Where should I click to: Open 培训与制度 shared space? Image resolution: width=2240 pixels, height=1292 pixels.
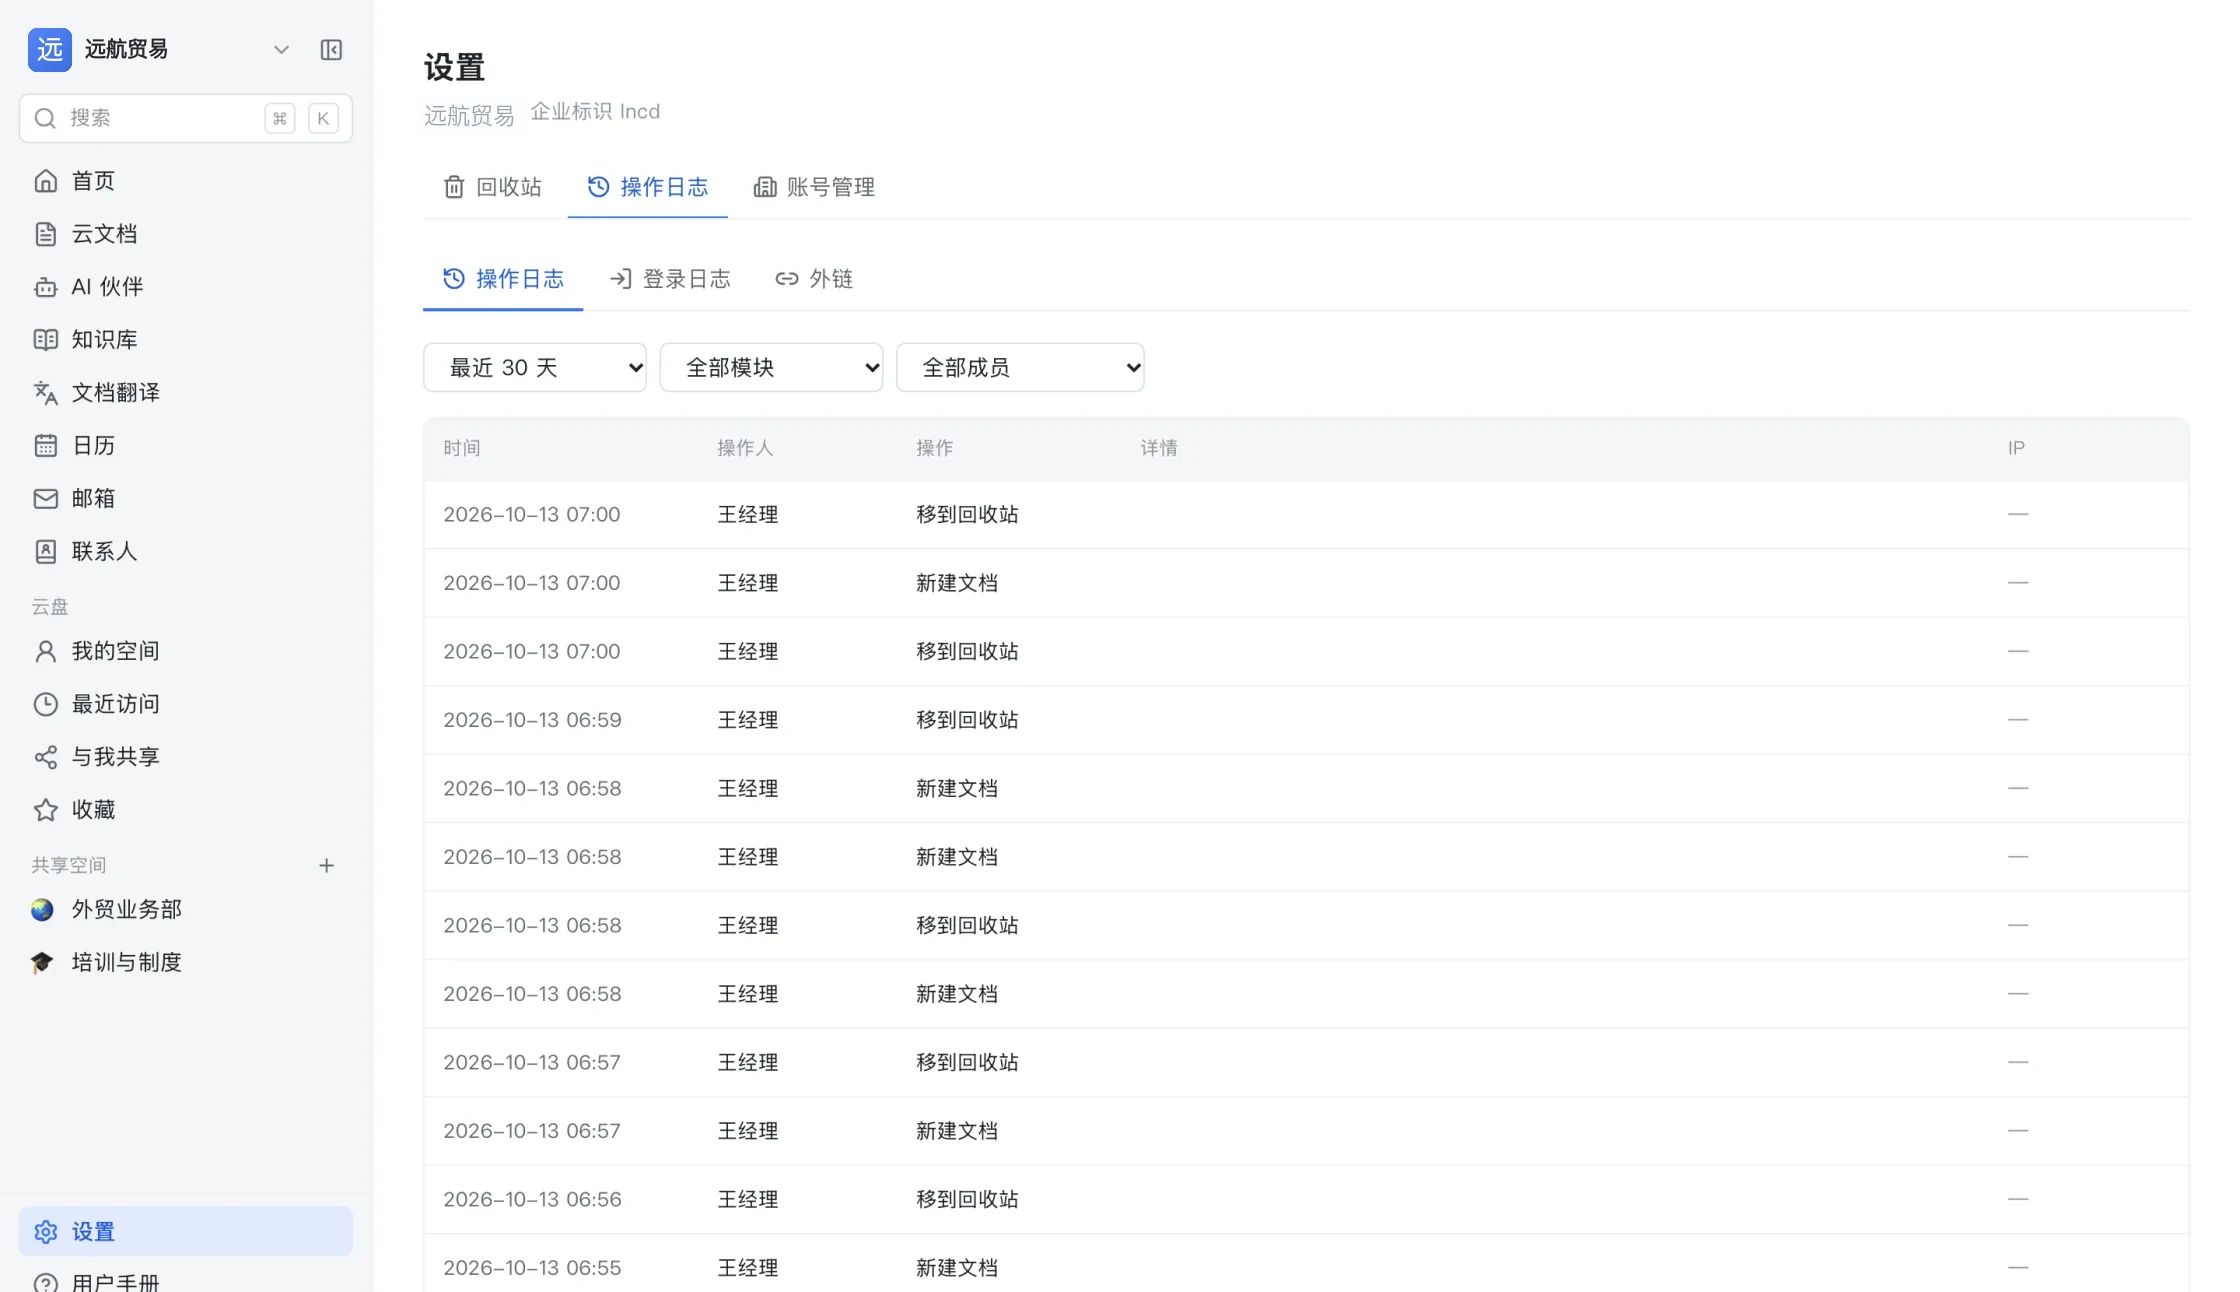186,963
